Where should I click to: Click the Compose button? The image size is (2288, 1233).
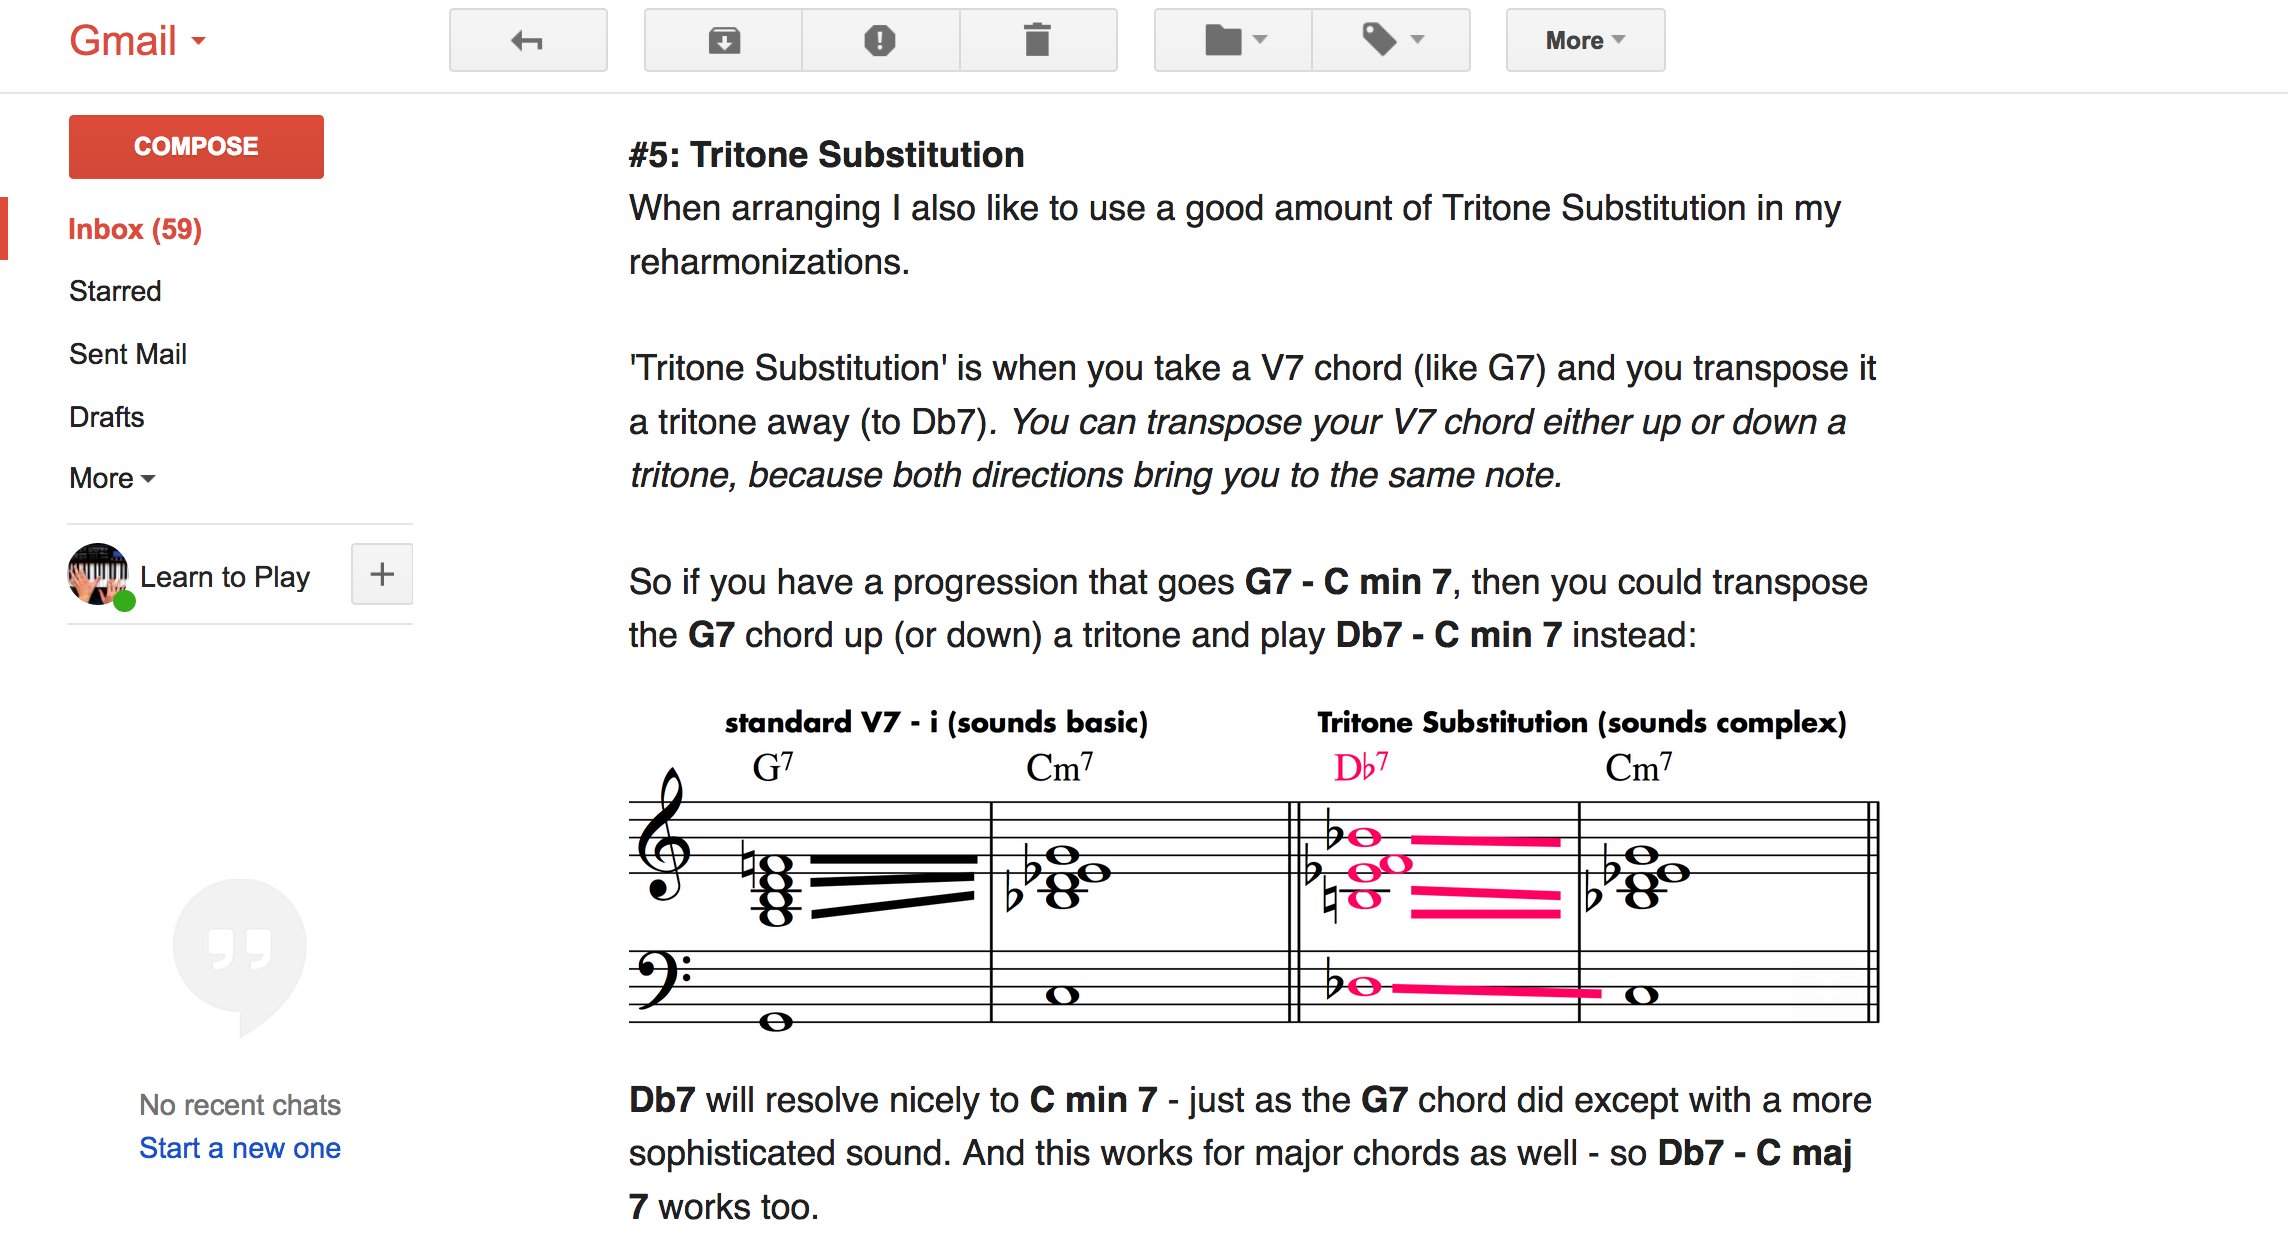[196, 147]
